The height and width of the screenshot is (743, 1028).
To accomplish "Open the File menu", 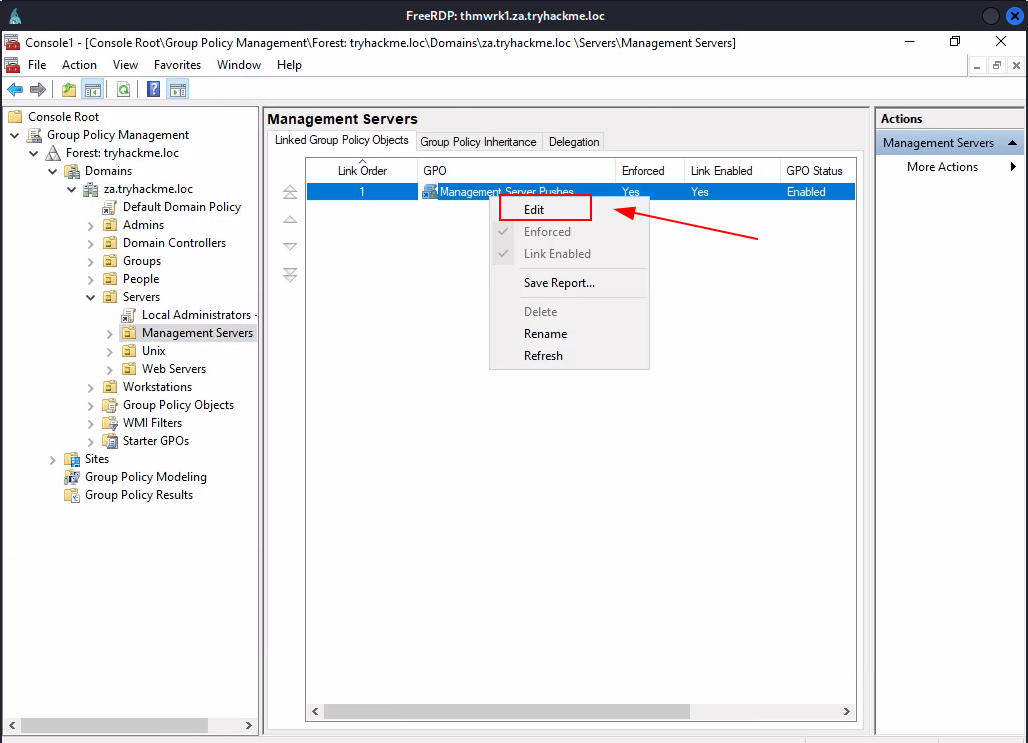I will click(37, 65).
